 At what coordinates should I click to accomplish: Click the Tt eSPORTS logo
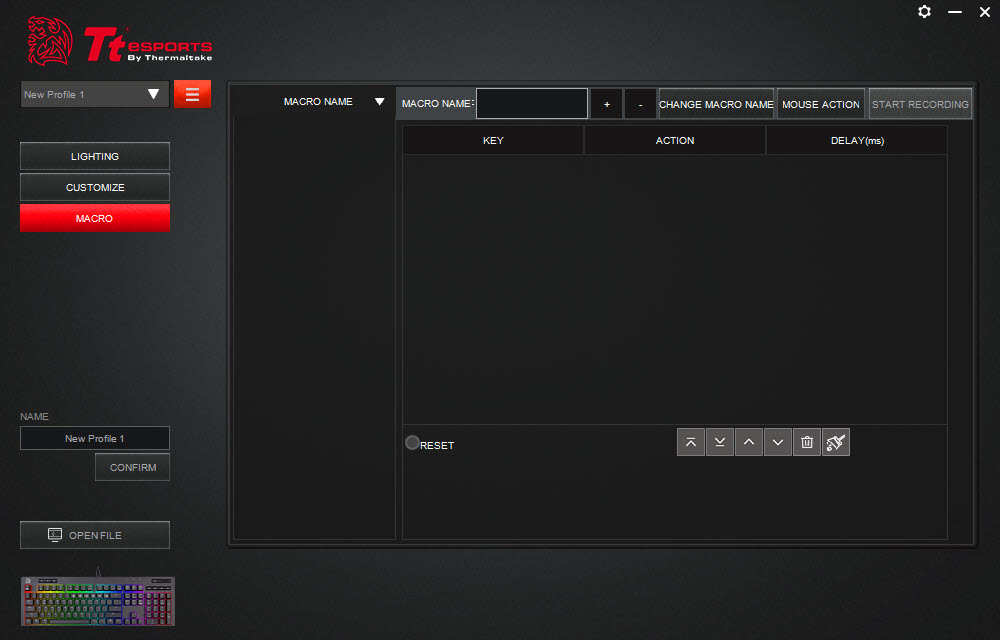click(120, 42)
